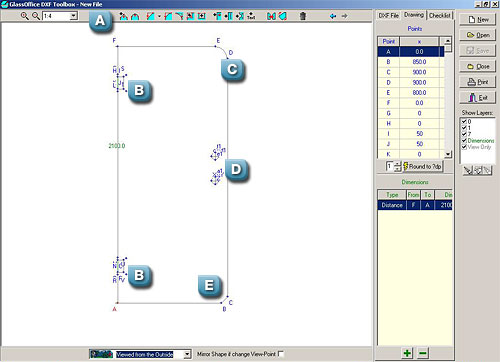Click the grey forward arrow icon
Viewport: 500px width, 362px height.
click(344, 16)
